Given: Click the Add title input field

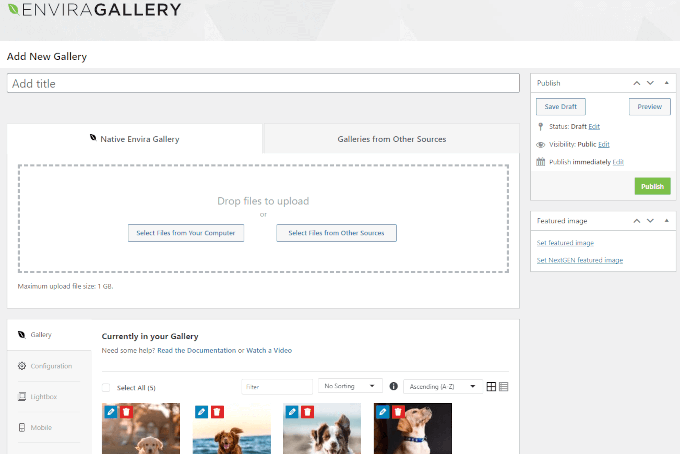Looking at the screenshot, I should coord(263,84).
